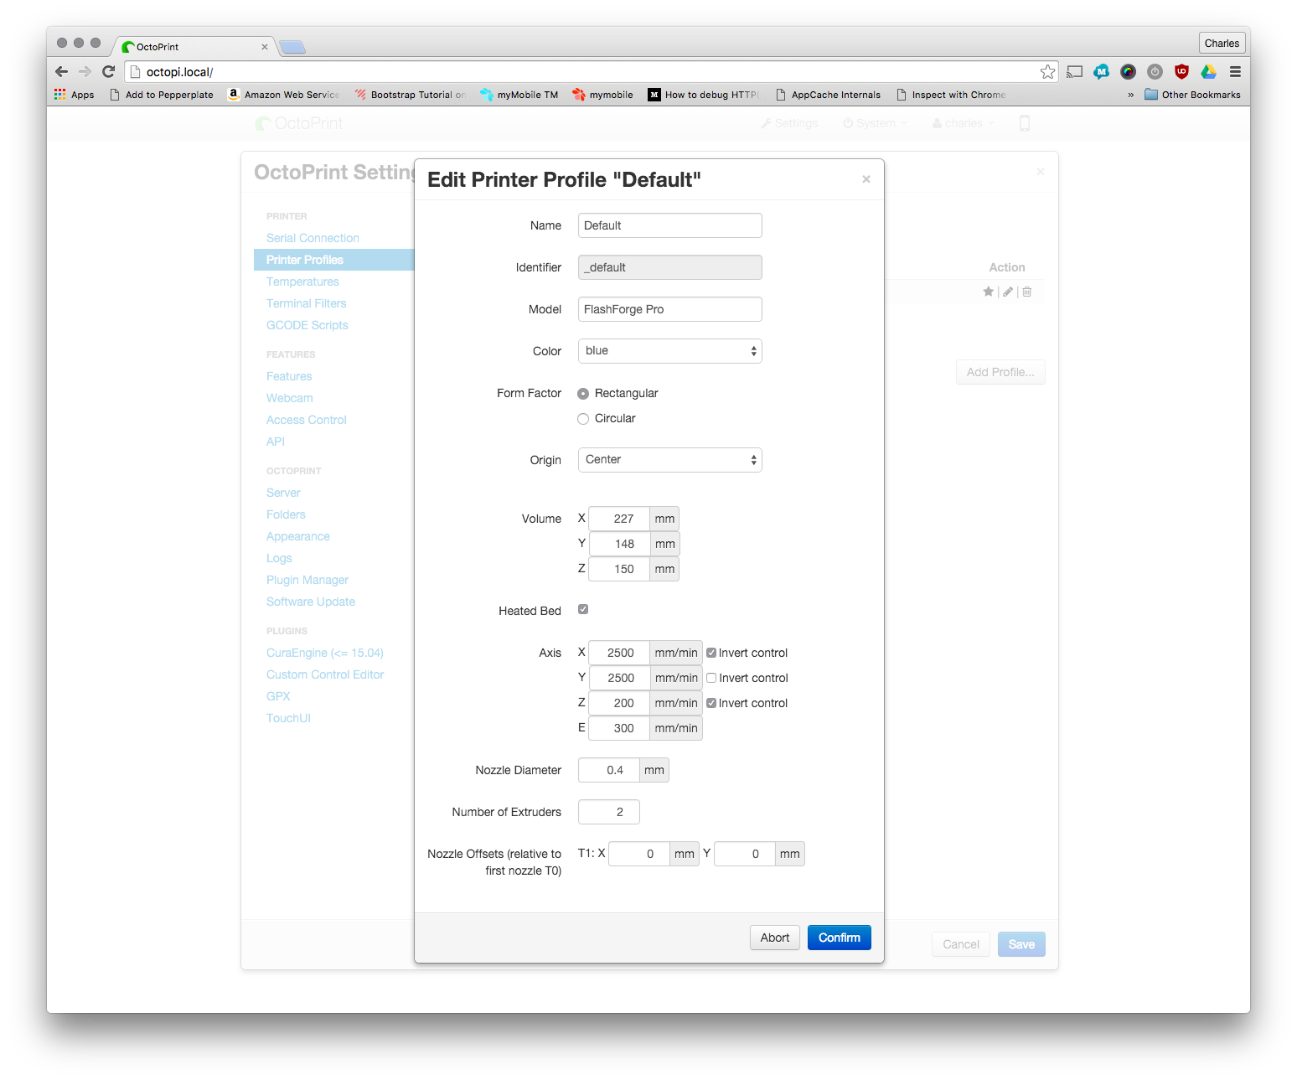
Task: Open the mobile device icon in the navbar
Action: tap(1024, 123)
